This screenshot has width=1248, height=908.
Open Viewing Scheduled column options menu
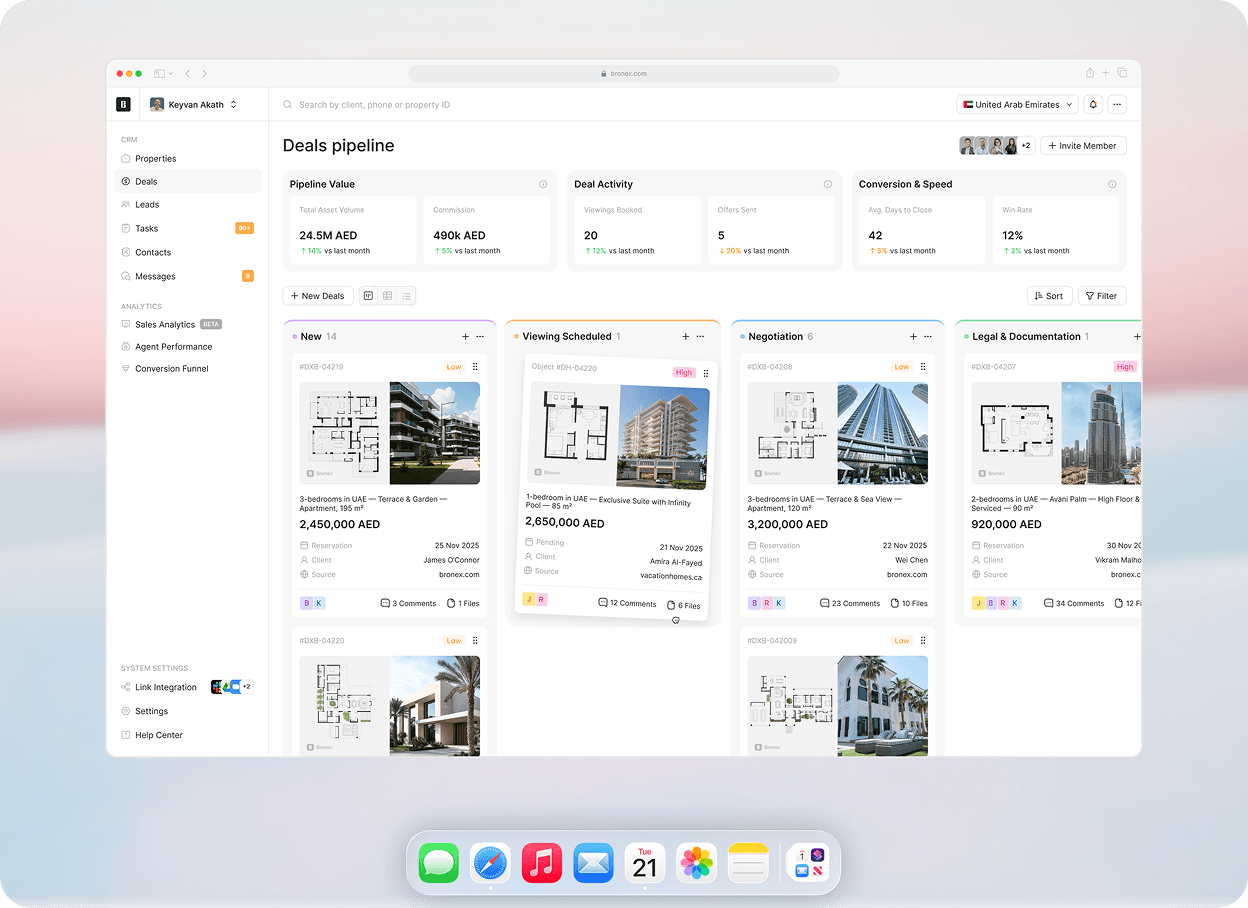tap(700, 337)
